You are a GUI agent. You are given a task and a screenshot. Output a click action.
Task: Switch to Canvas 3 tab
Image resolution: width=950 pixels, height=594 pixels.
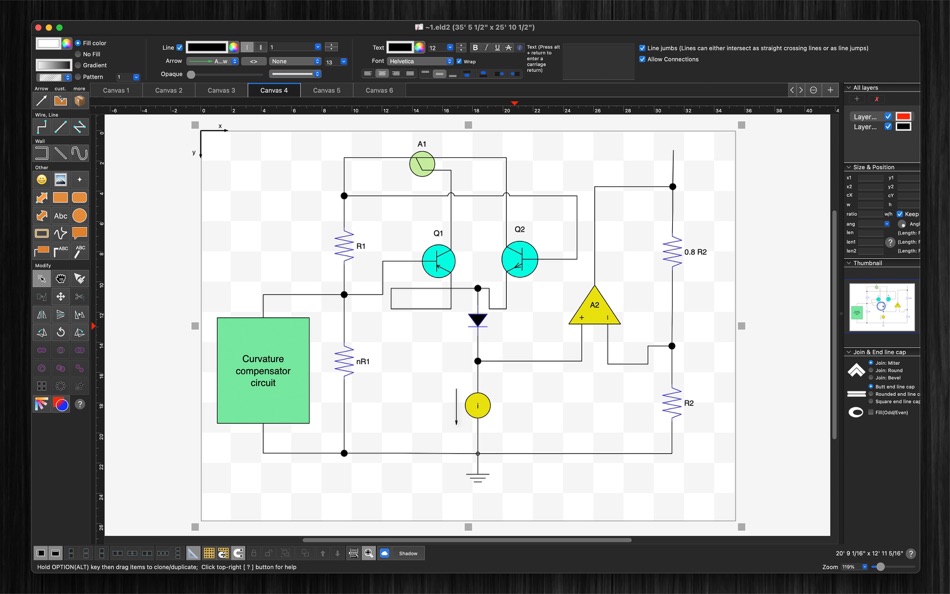[221, 90]
